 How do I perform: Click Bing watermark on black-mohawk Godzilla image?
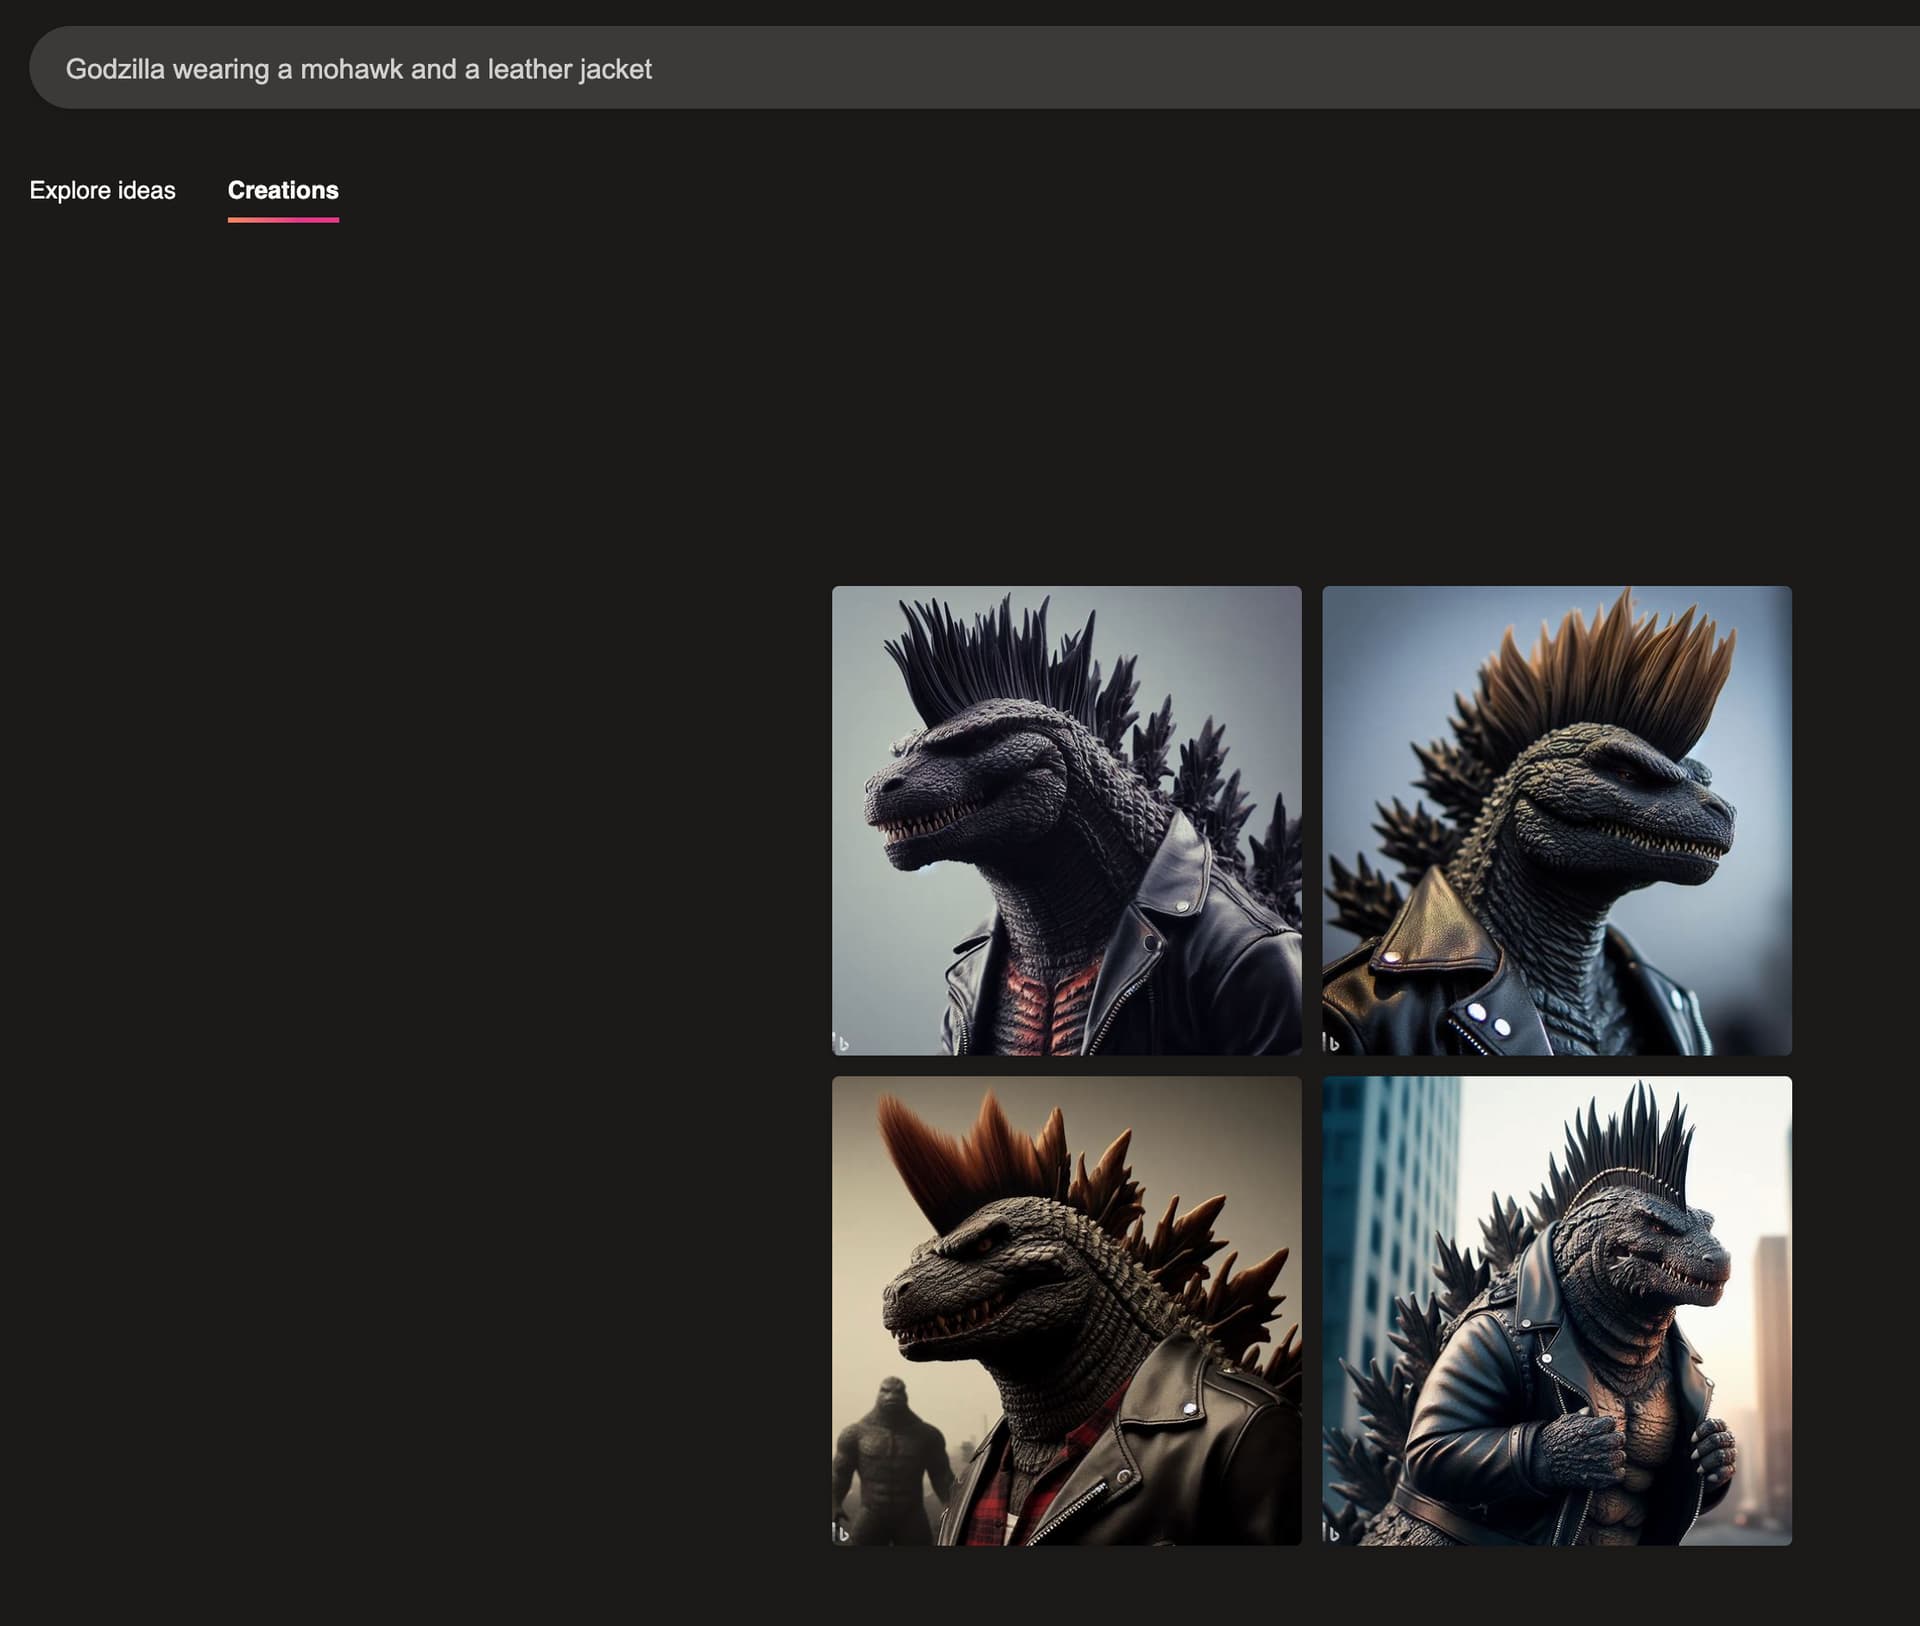tap(843, 1043)
